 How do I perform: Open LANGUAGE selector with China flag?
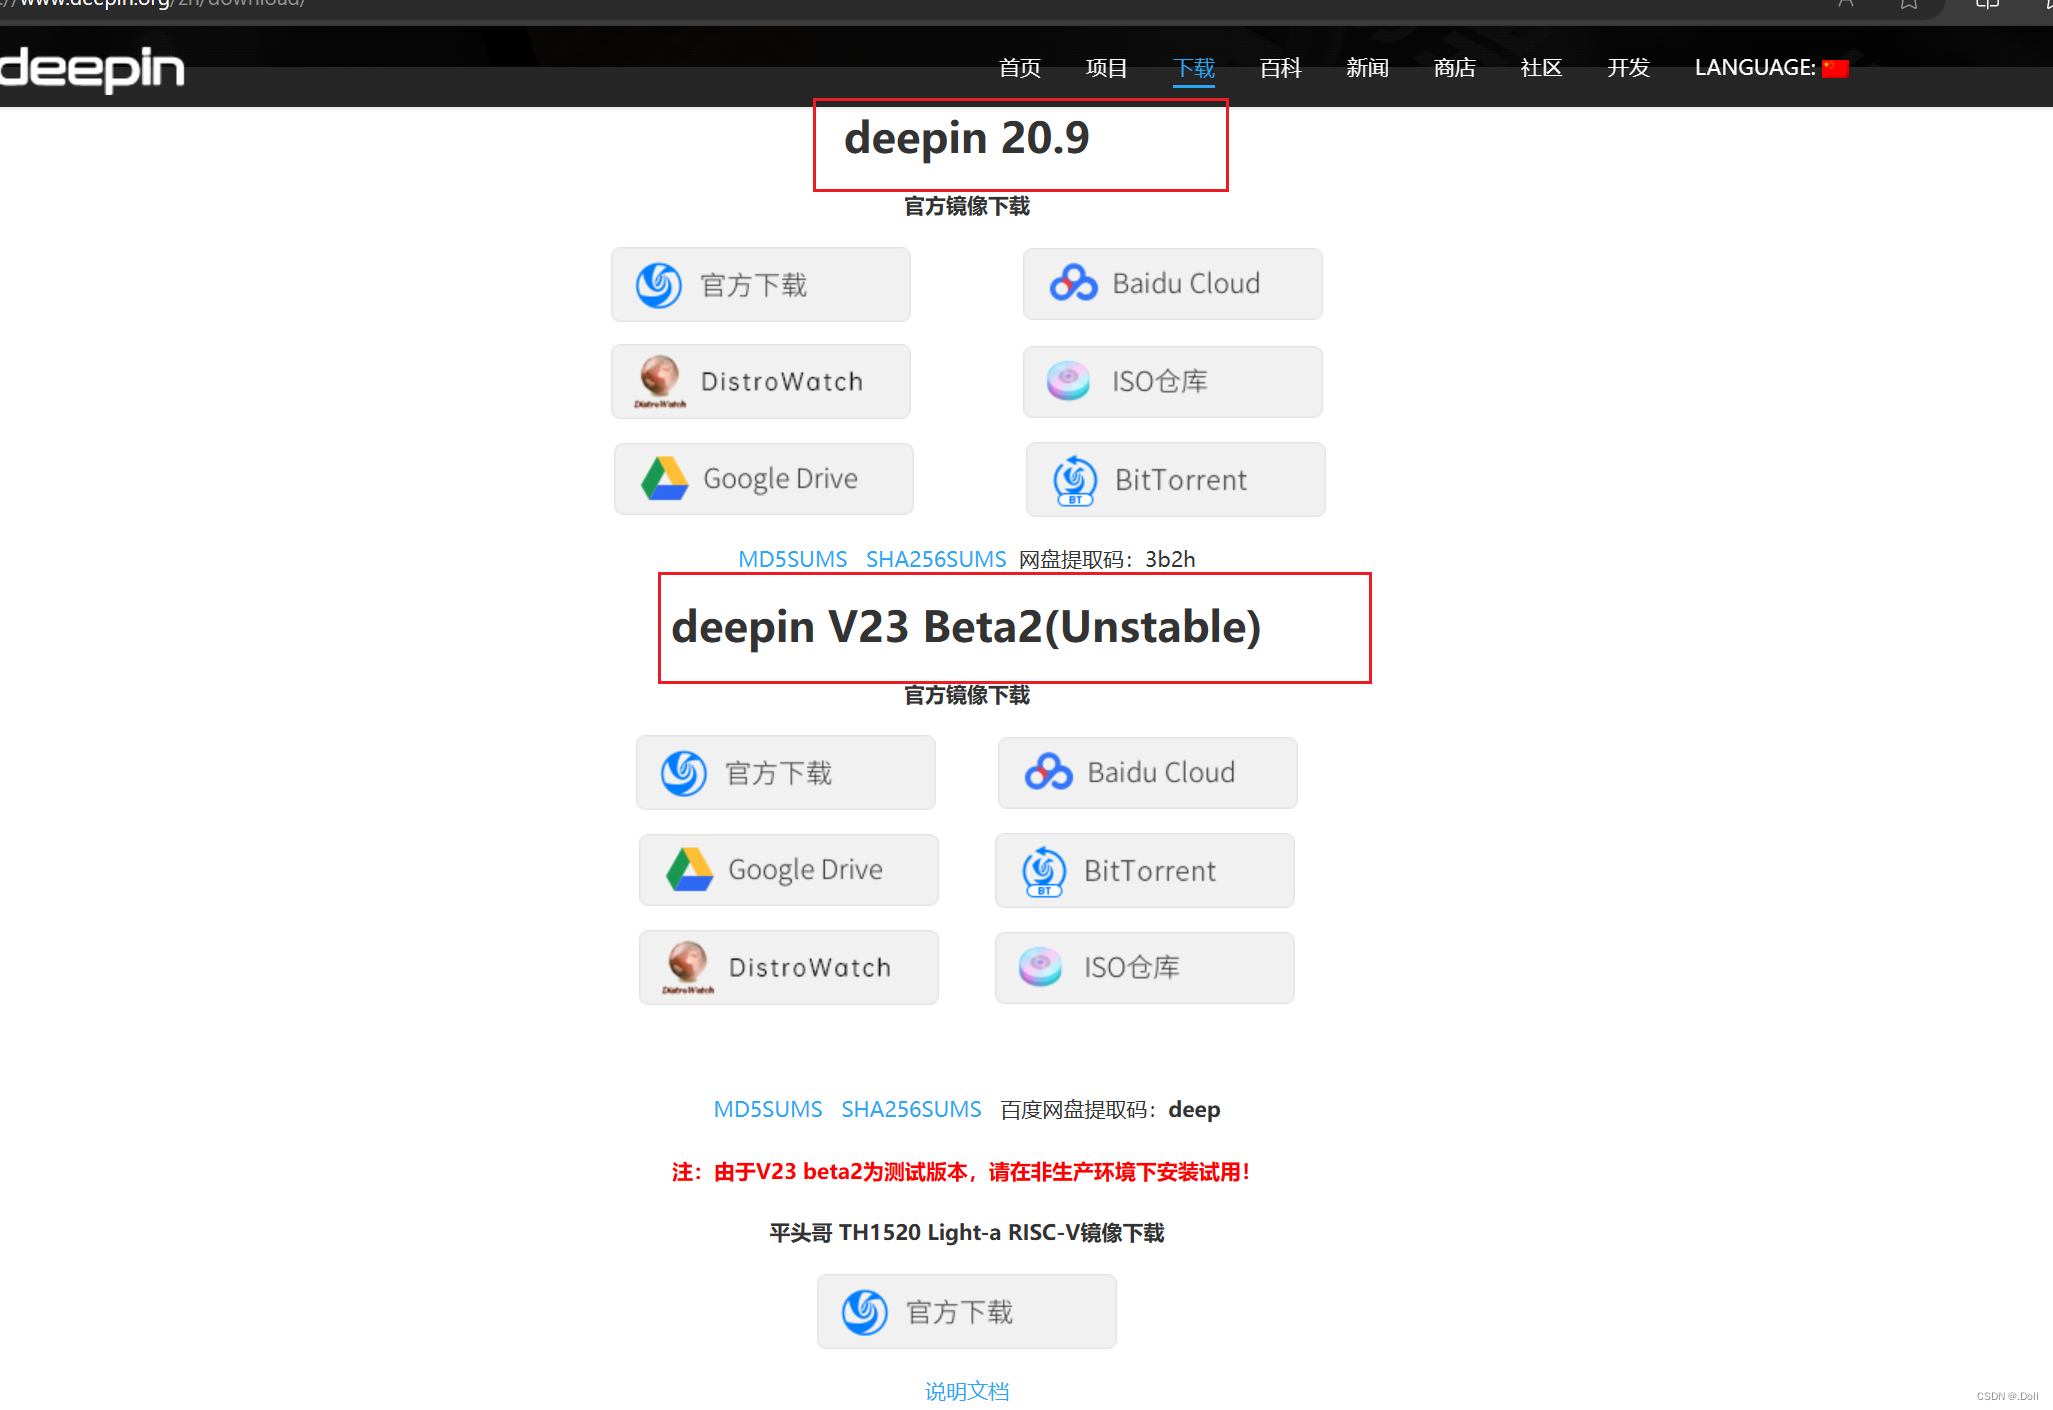(1771, 68)
